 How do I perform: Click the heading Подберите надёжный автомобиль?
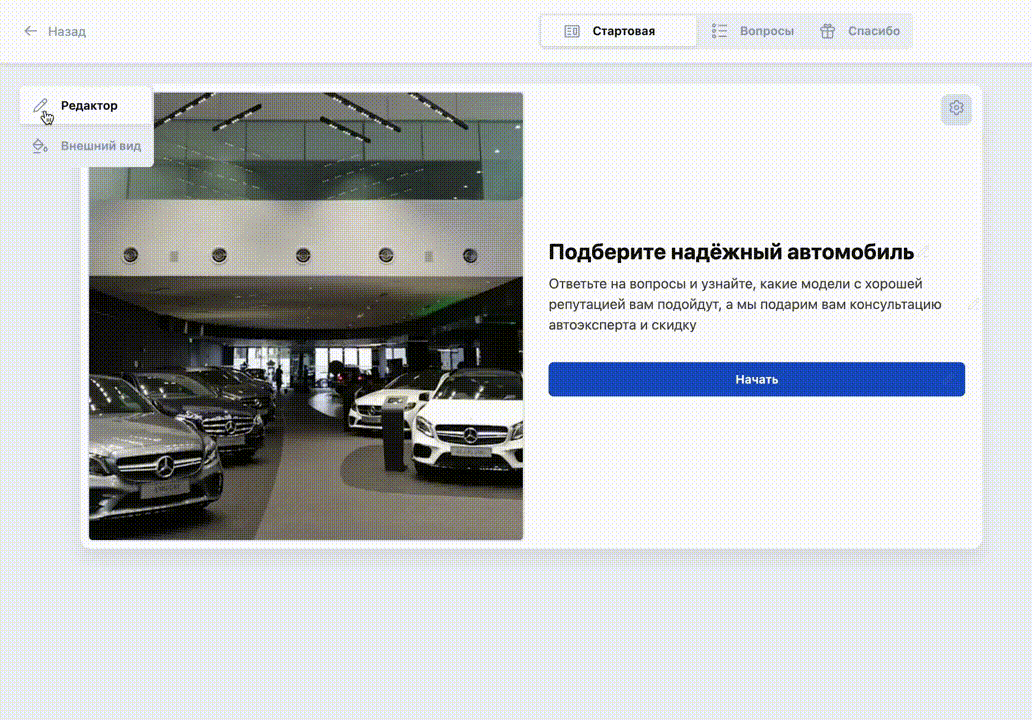click(730, 251)
